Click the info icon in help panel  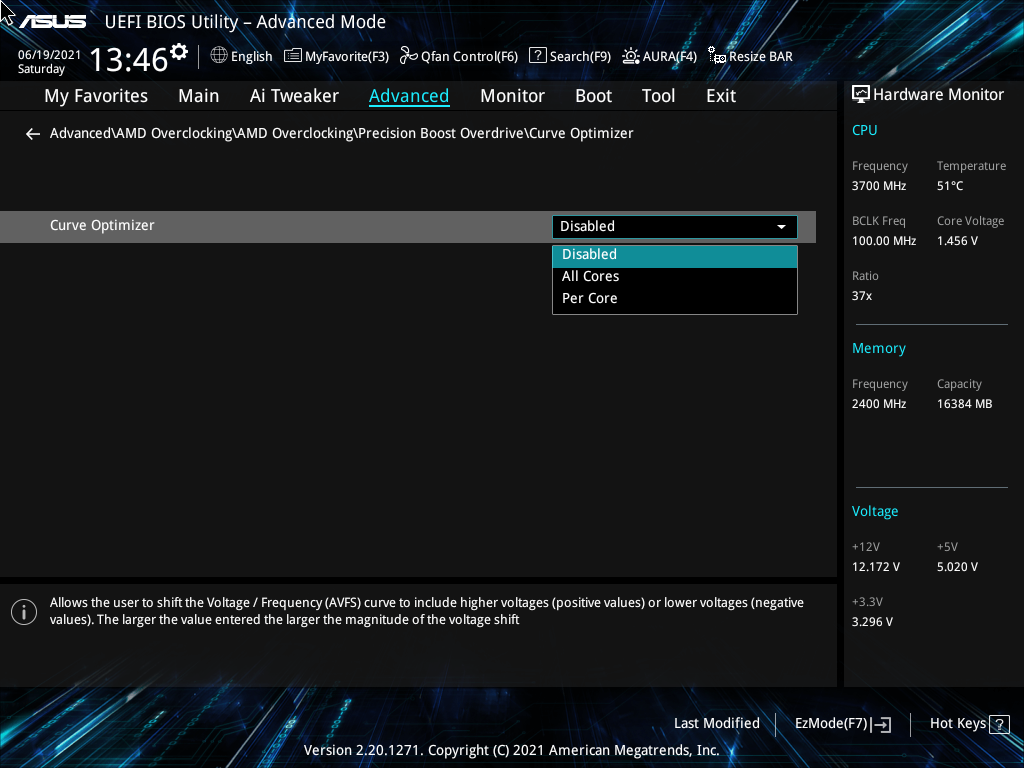pos(24,612)
